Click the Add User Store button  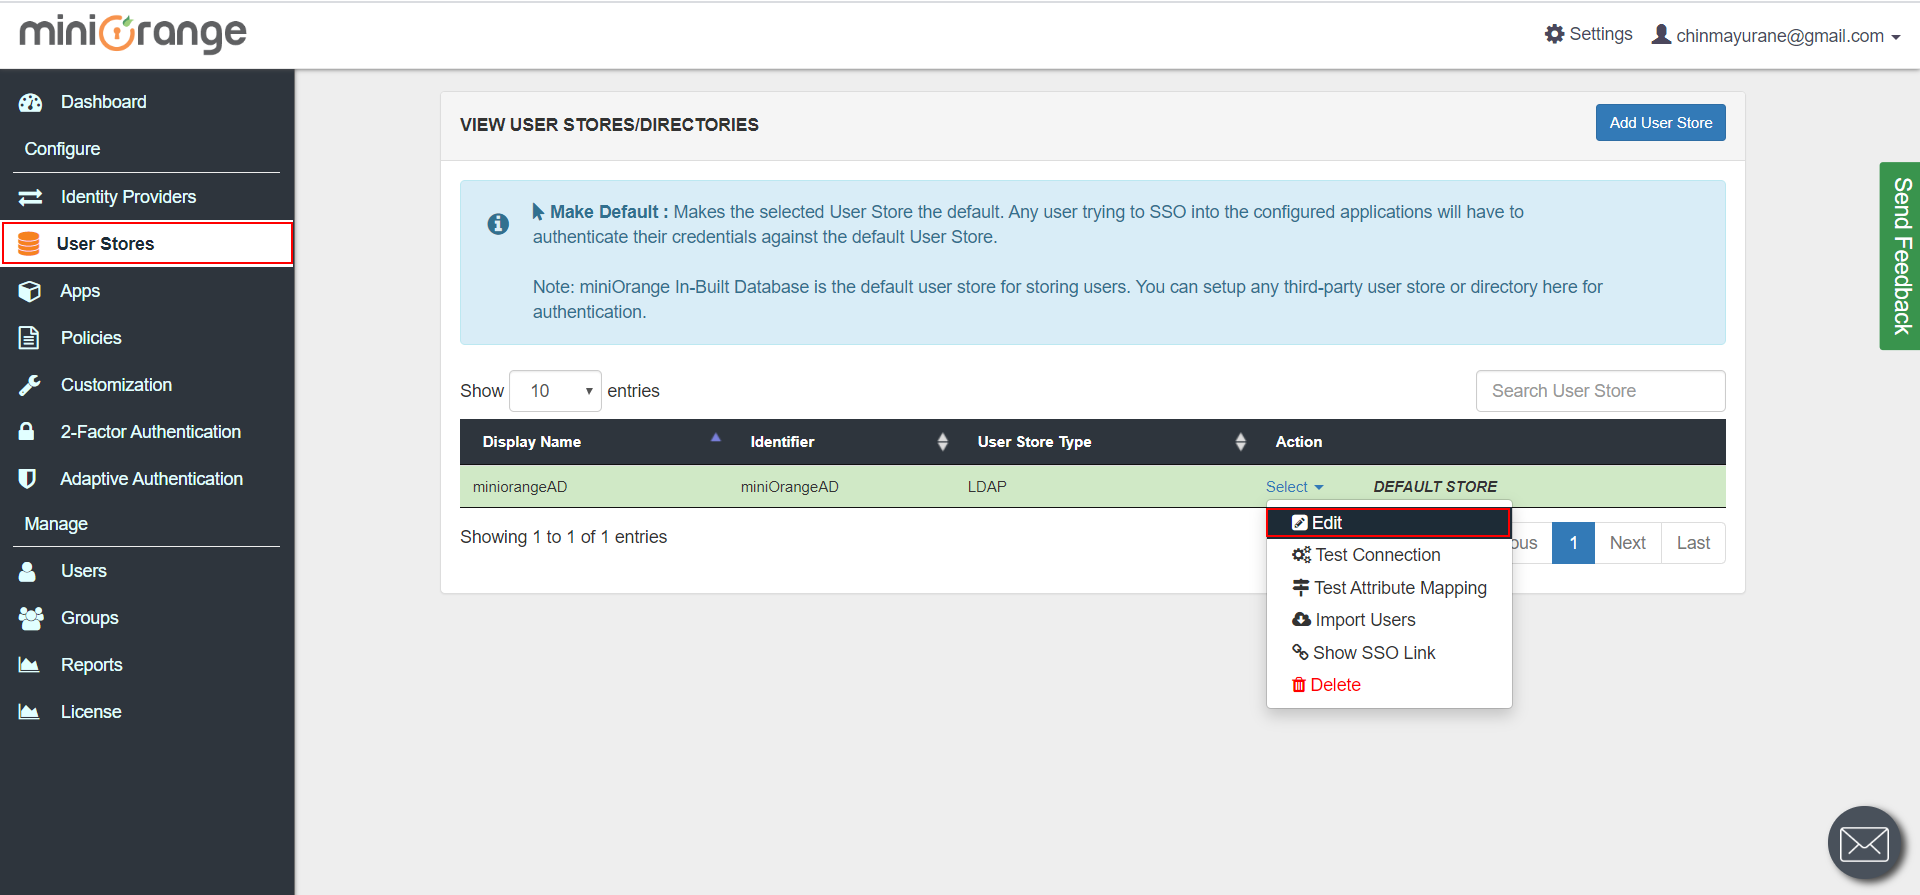[1660, 123]
